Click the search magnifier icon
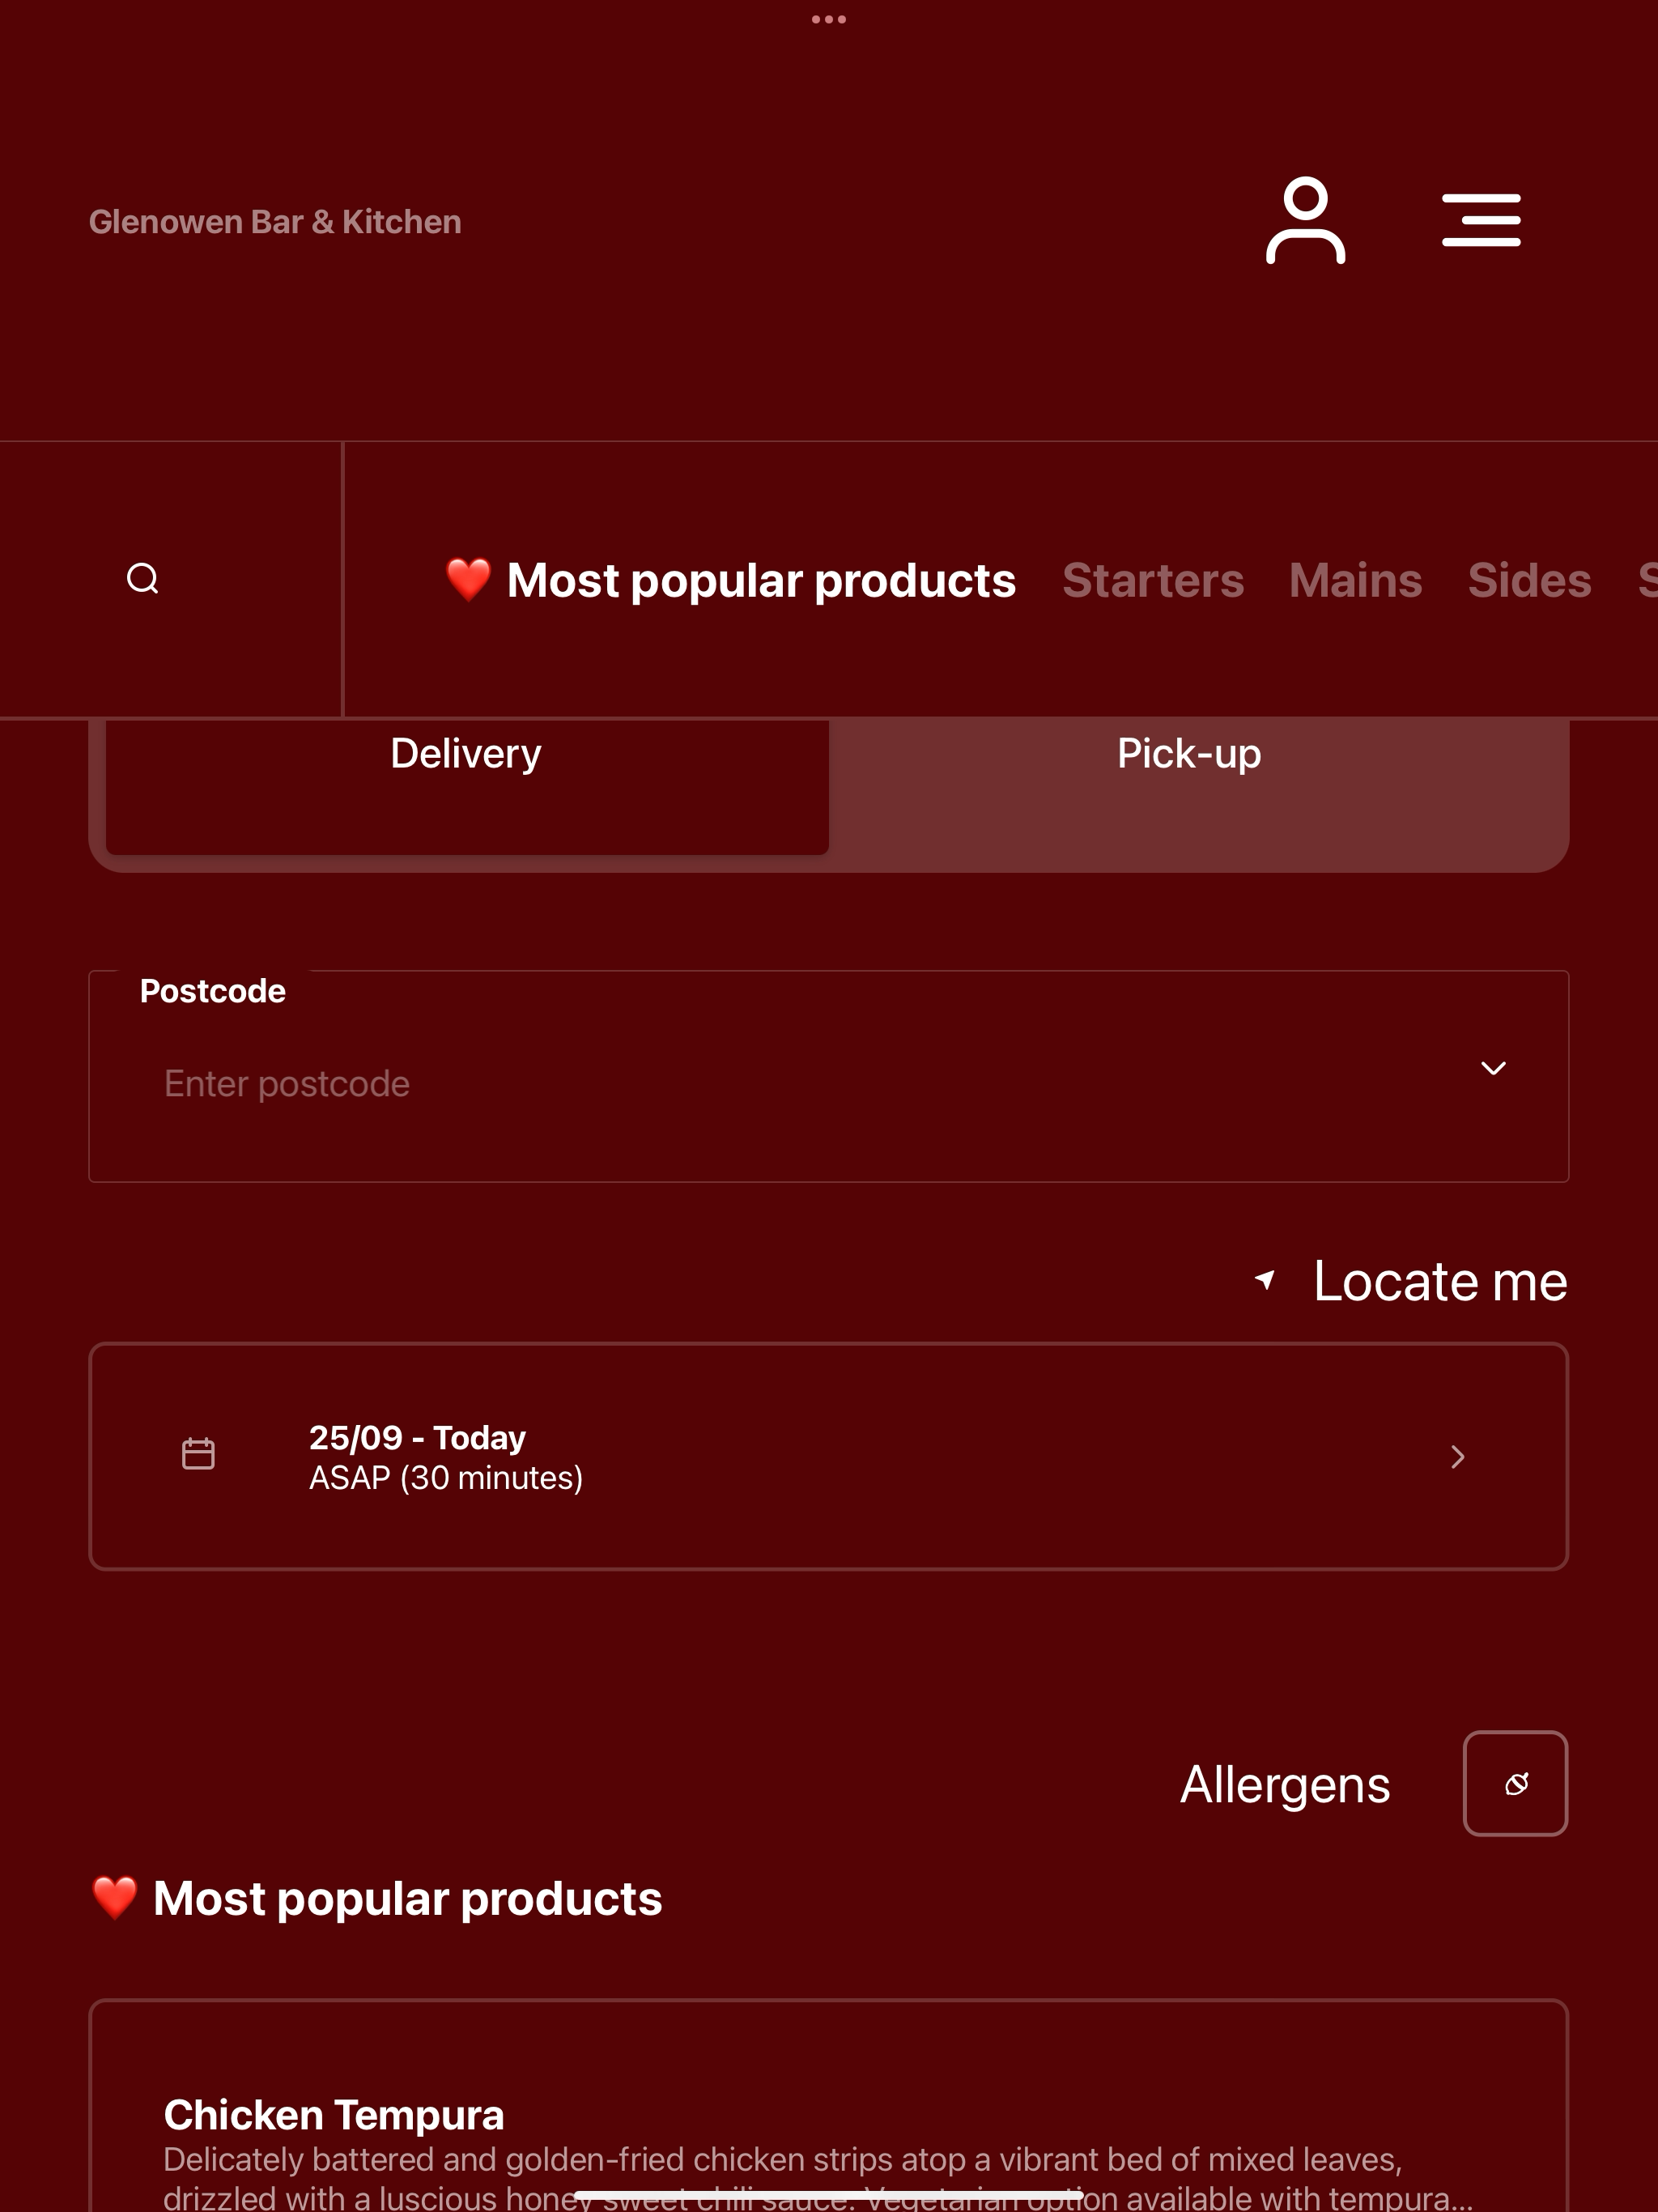1658x2212 pixels. (143, 578)
